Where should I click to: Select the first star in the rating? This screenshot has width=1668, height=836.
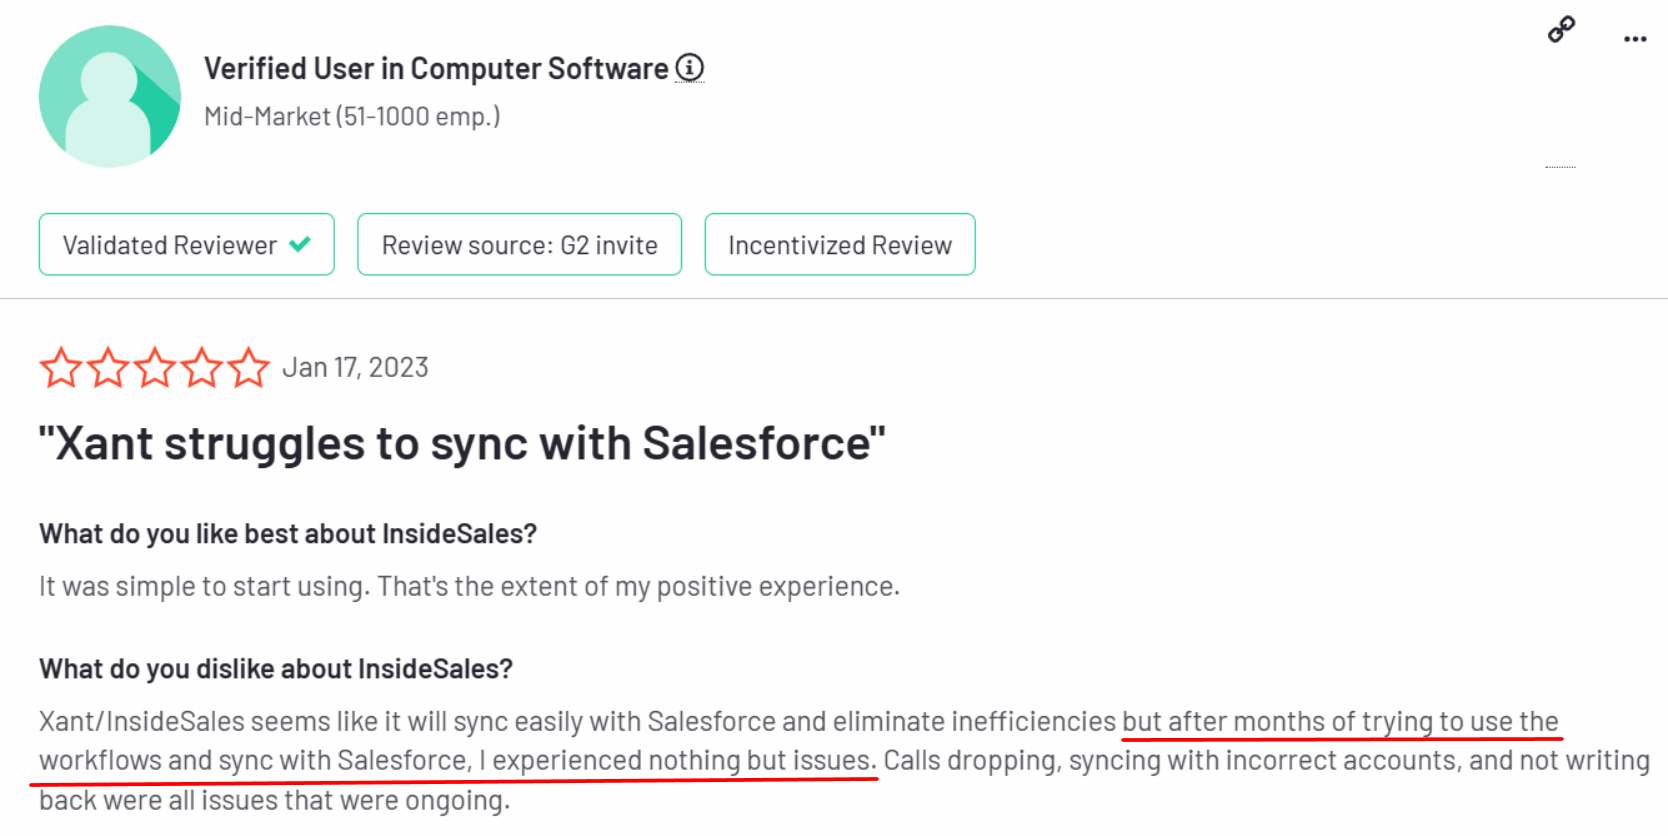click(61, 368)
